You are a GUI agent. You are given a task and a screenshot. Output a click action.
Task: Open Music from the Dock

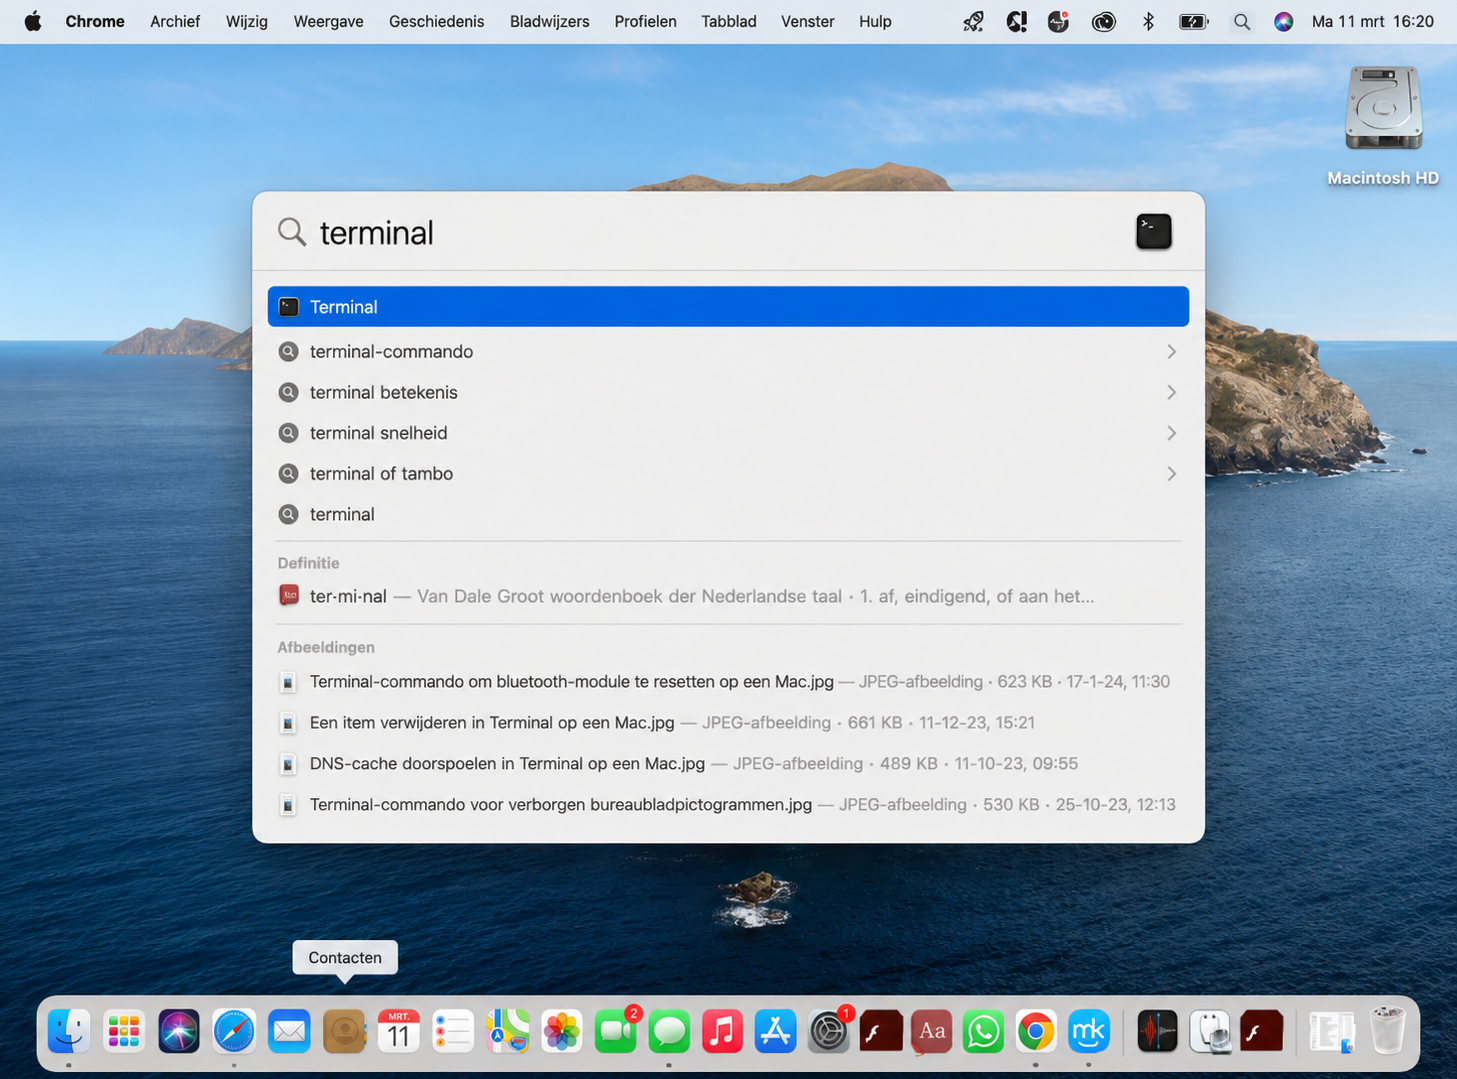722,1031
